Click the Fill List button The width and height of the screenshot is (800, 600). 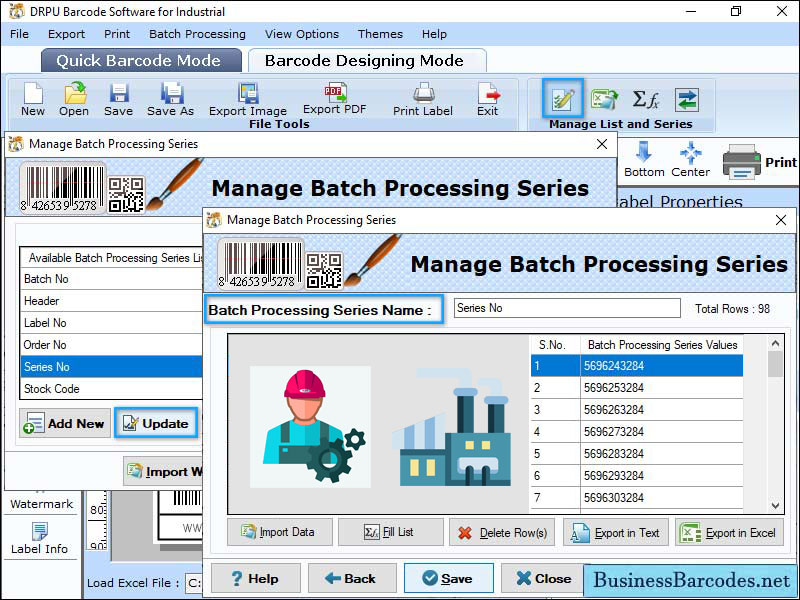pyautogui.click(x=390, y=532)
